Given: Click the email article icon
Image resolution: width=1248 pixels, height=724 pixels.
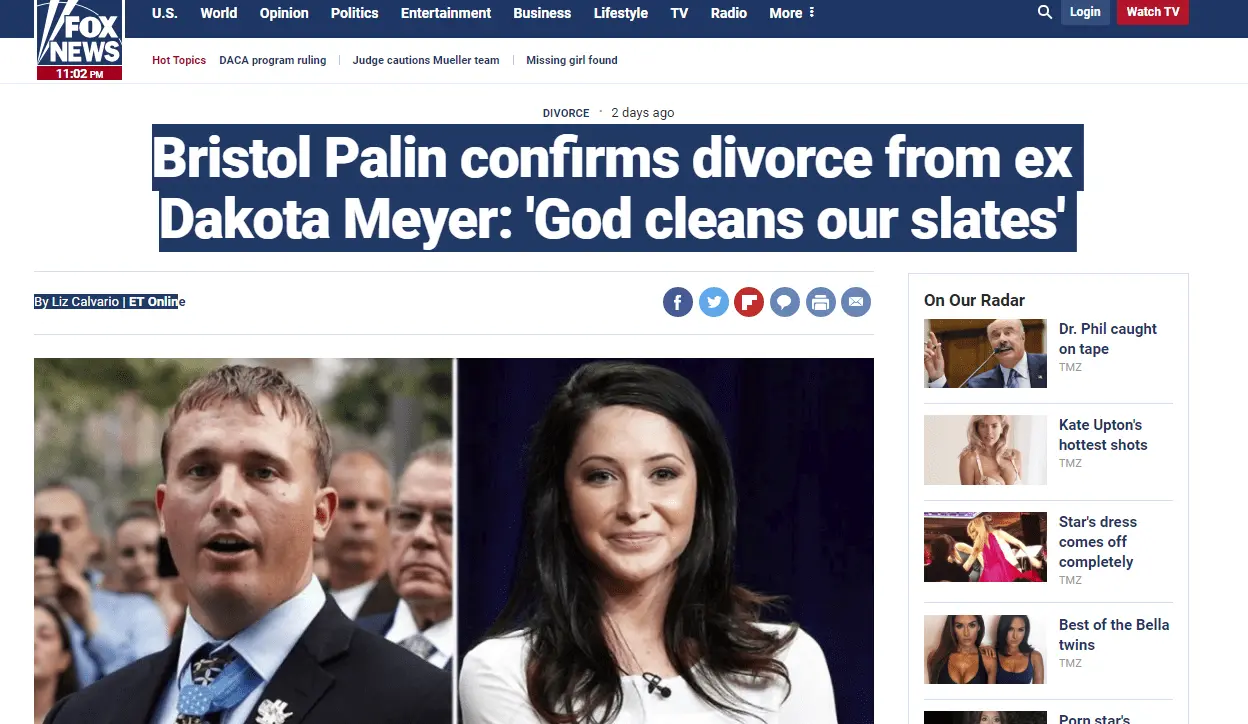Looking at the screenshot, I should [x=856, y=302].
